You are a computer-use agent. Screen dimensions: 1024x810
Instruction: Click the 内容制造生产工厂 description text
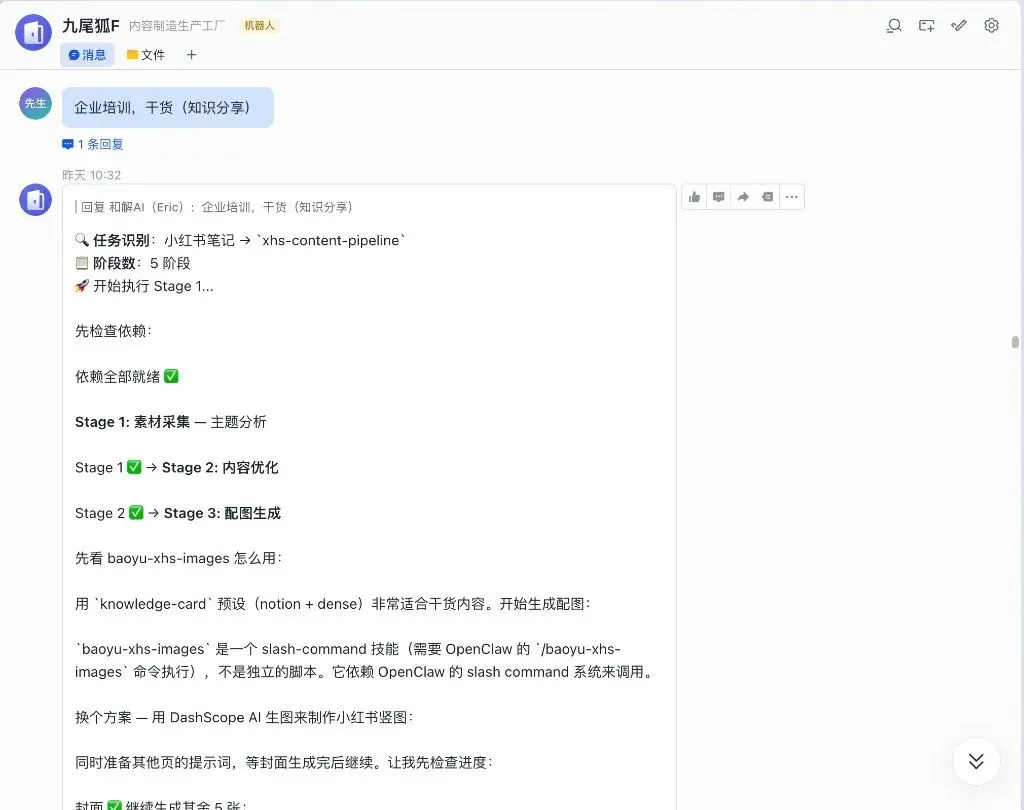tap(177, 25)
